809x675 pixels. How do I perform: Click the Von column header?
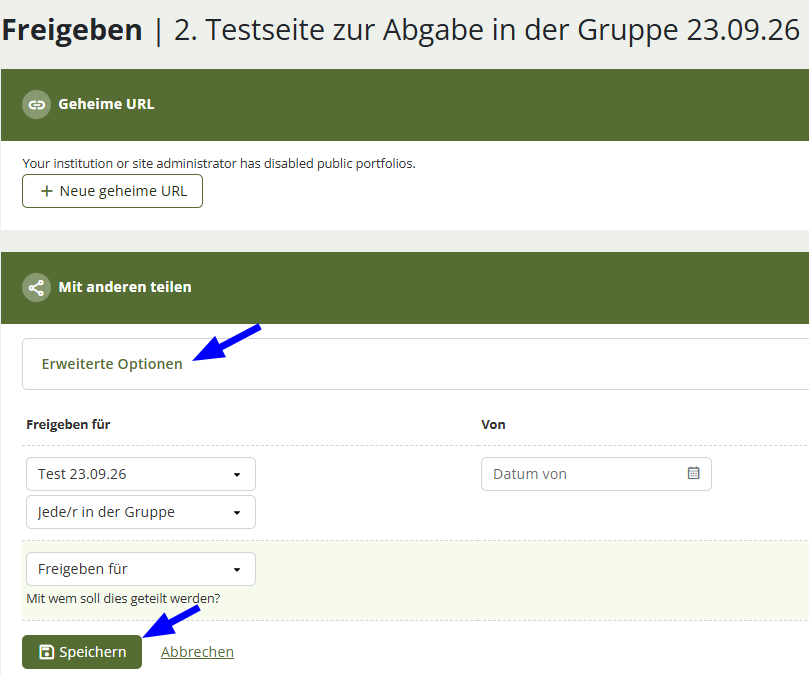(493, 425)
